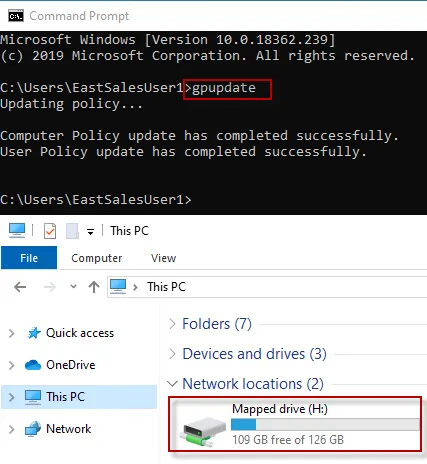Click the This PC address bar field
Image resolution: width=427 pixels, height=464 pixels.
pos(267,287)
